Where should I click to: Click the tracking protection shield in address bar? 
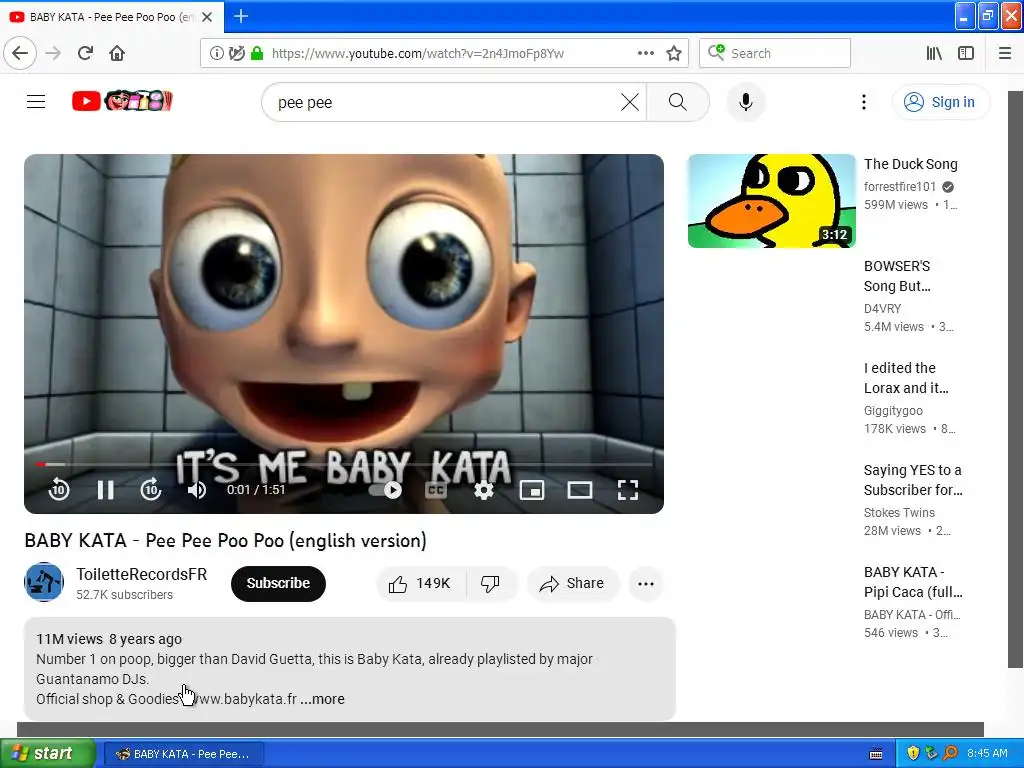[237, 54]
